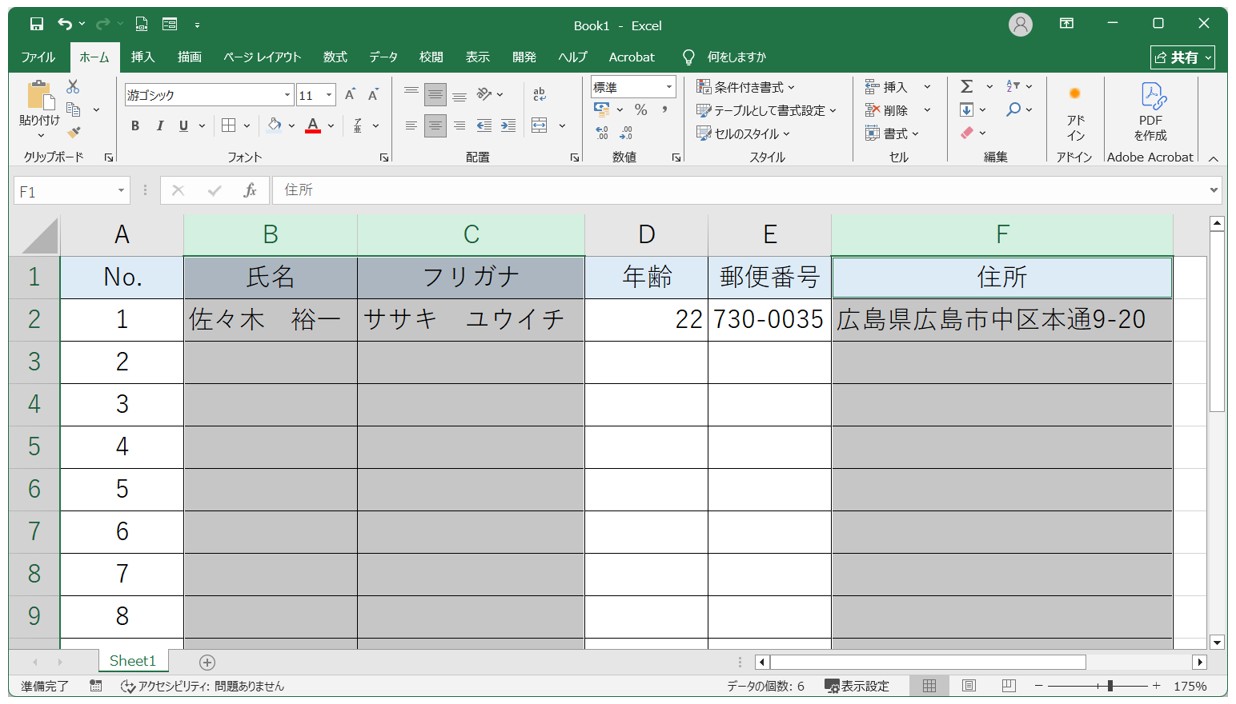Click Increase Indent icon
This screenshot has width=1236, height=704.
[508, 125]
